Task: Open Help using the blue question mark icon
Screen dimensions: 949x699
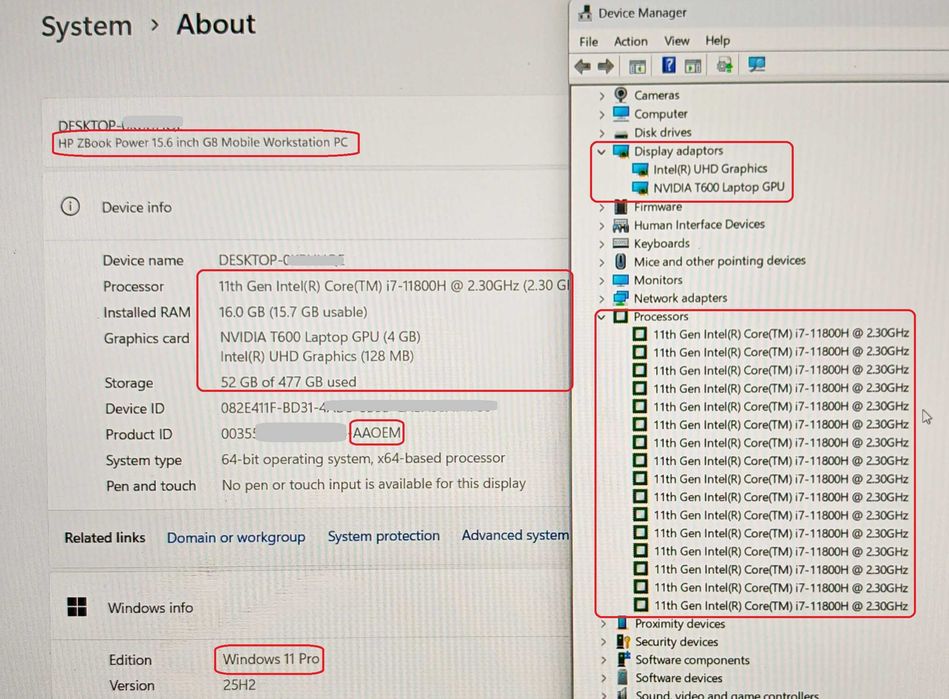Action: [x=668, y=65]
